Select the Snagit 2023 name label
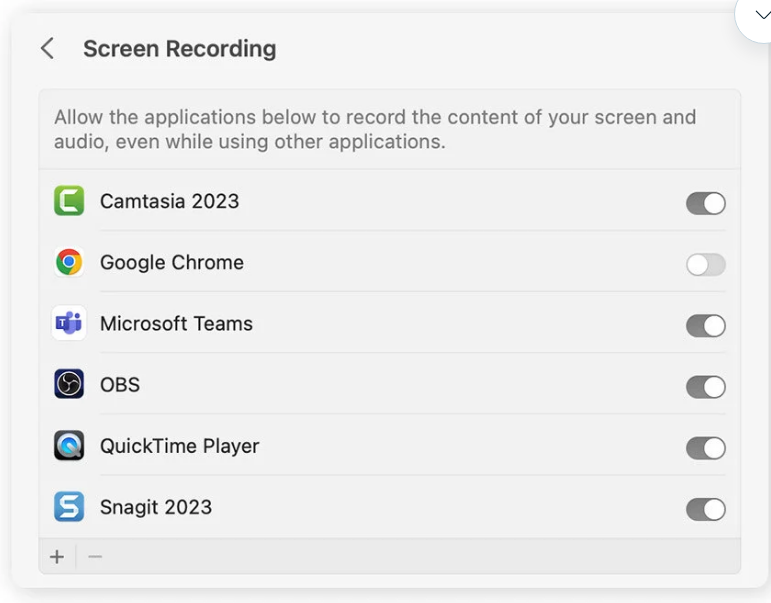Viewport: 771px width, 603px height. [x=156, y=507]
